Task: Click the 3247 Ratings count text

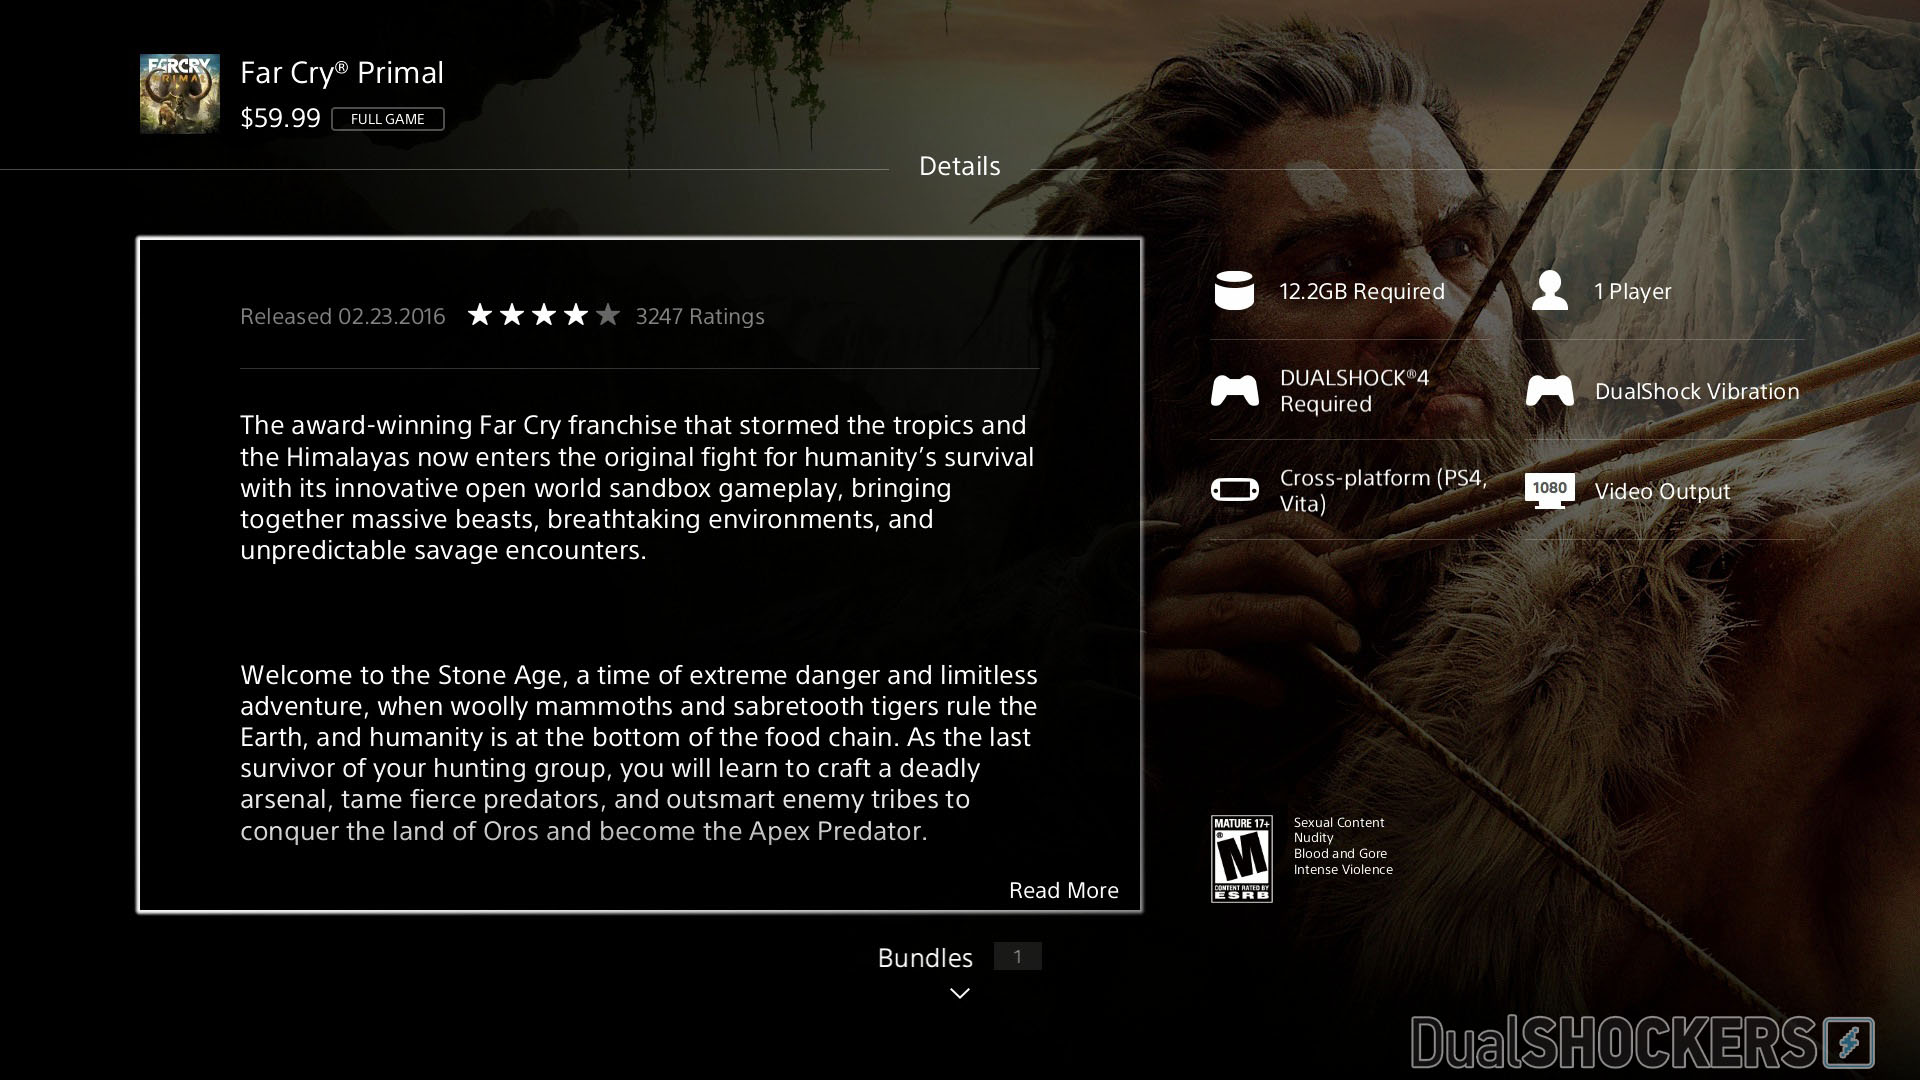Action: point(700,316)
